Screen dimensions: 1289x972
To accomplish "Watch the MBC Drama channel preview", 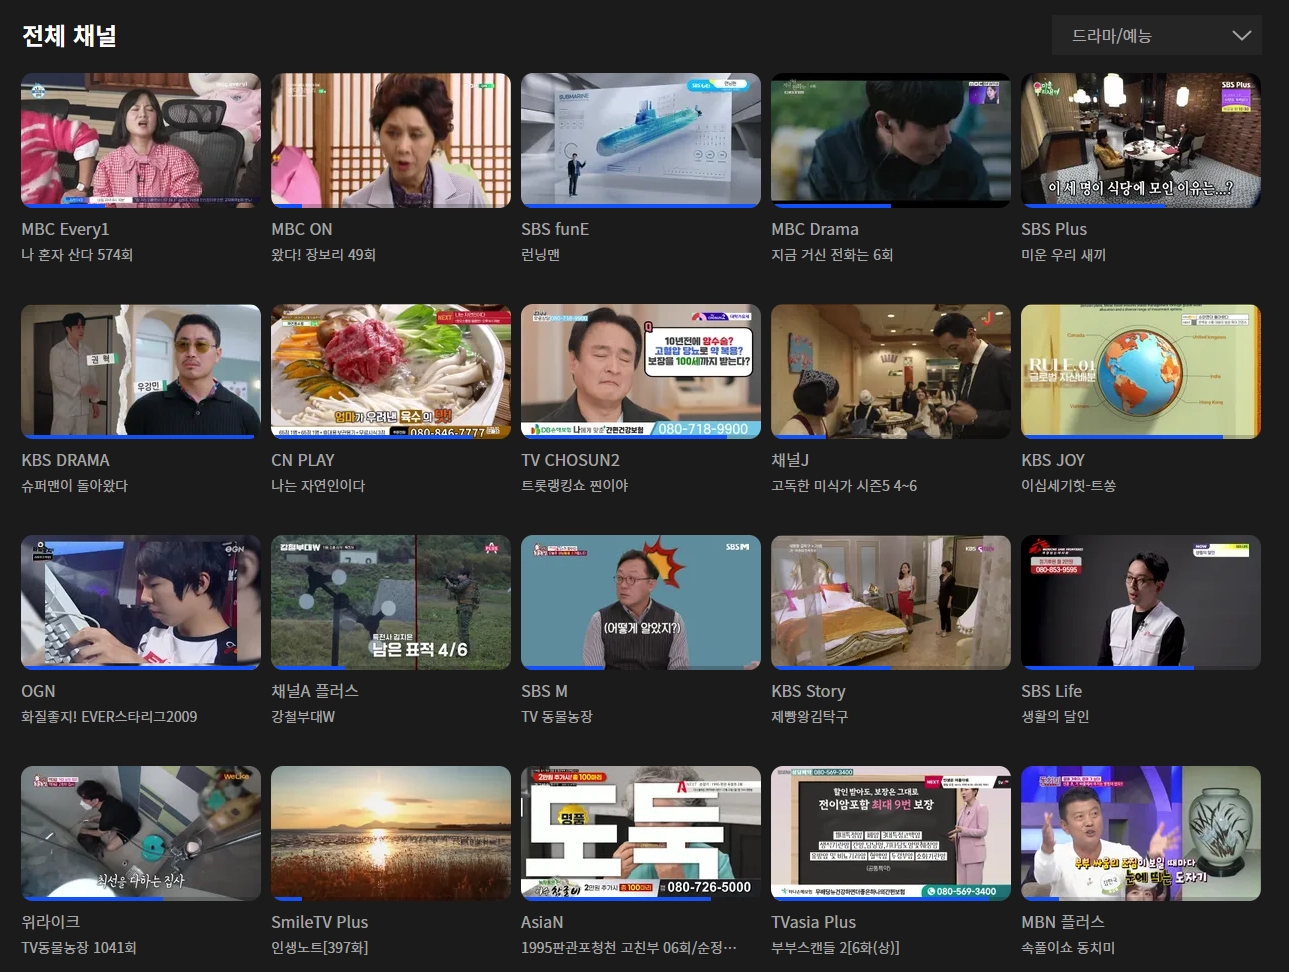I will click(890, 140).
